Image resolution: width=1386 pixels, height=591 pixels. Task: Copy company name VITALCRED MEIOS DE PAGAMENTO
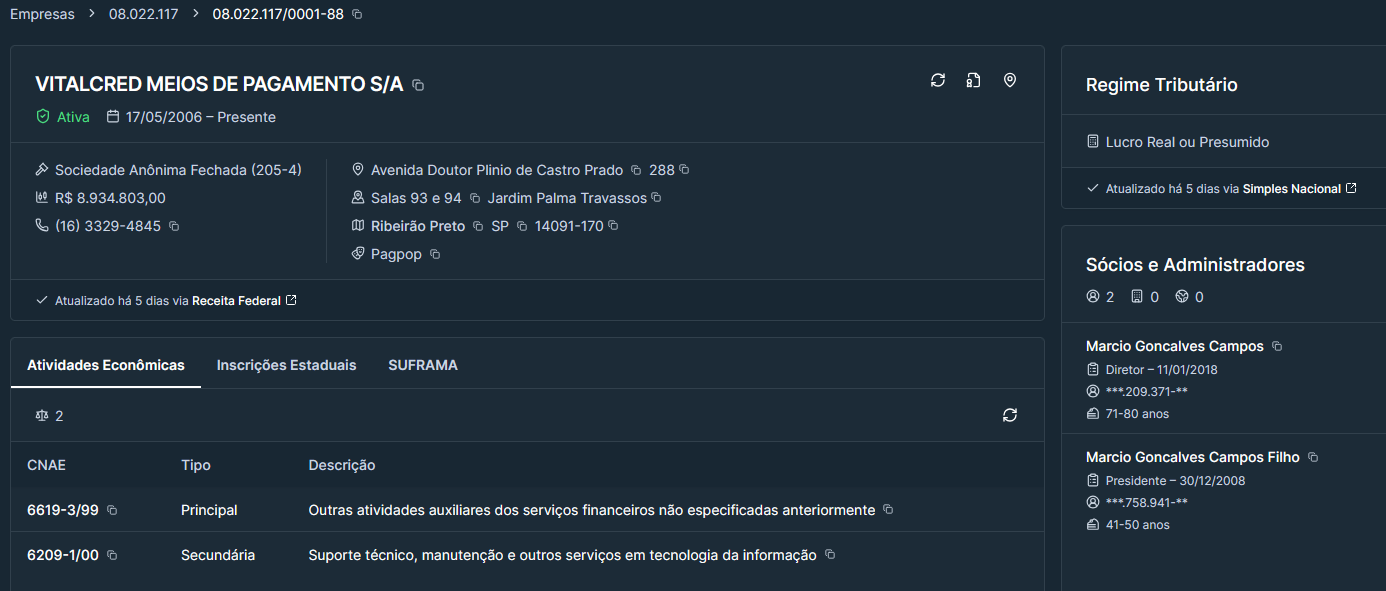pyautogui.click(x=418, y=86)
